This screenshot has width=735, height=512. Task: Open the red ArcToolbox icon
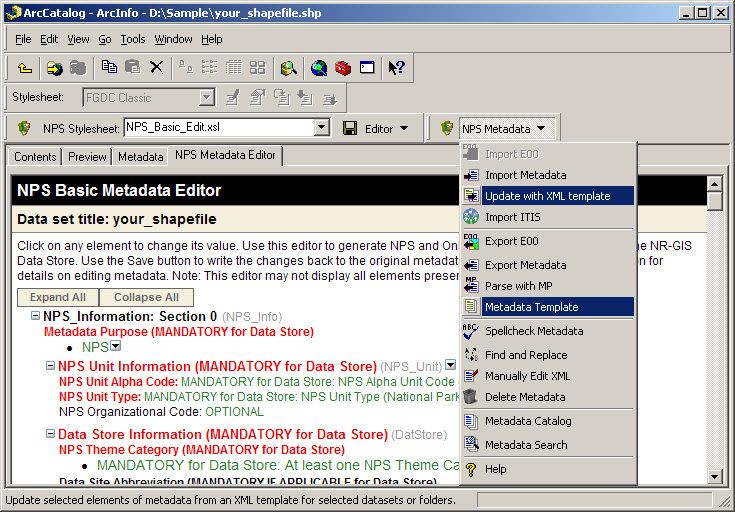pos(343,68)
